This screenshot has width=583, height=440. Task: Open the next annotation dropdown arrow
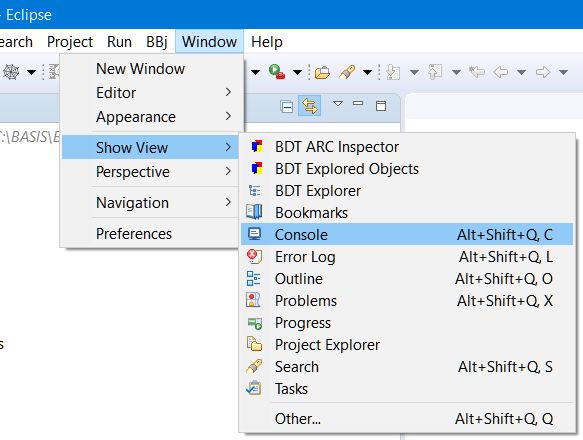(414, 72)
